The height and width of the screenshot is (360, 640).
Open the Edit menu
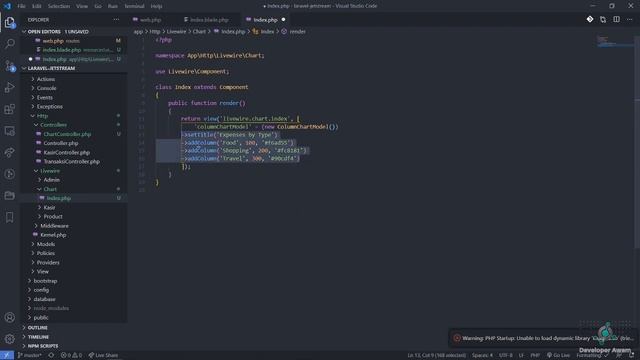coord(37,6)
